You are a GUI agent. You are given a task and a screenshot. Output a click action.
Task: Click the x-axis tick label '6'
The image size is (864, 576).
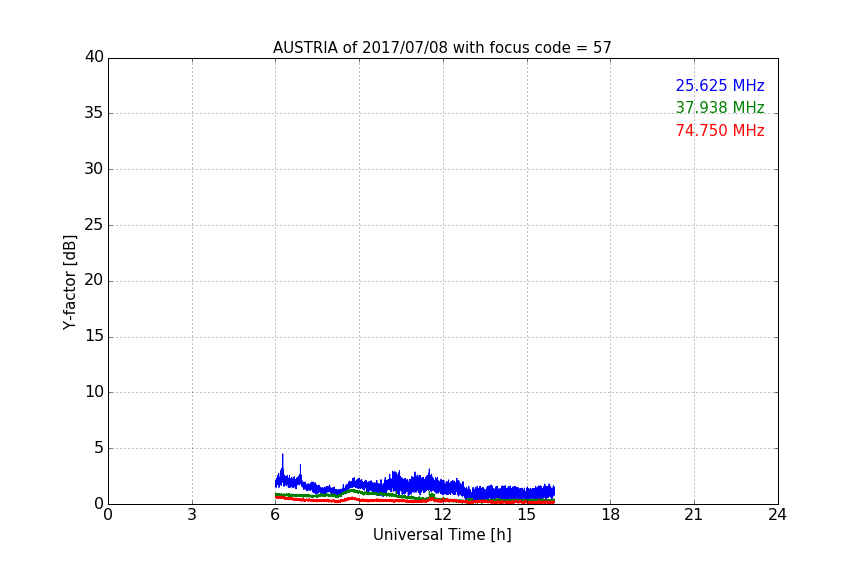tap(275, 515)
